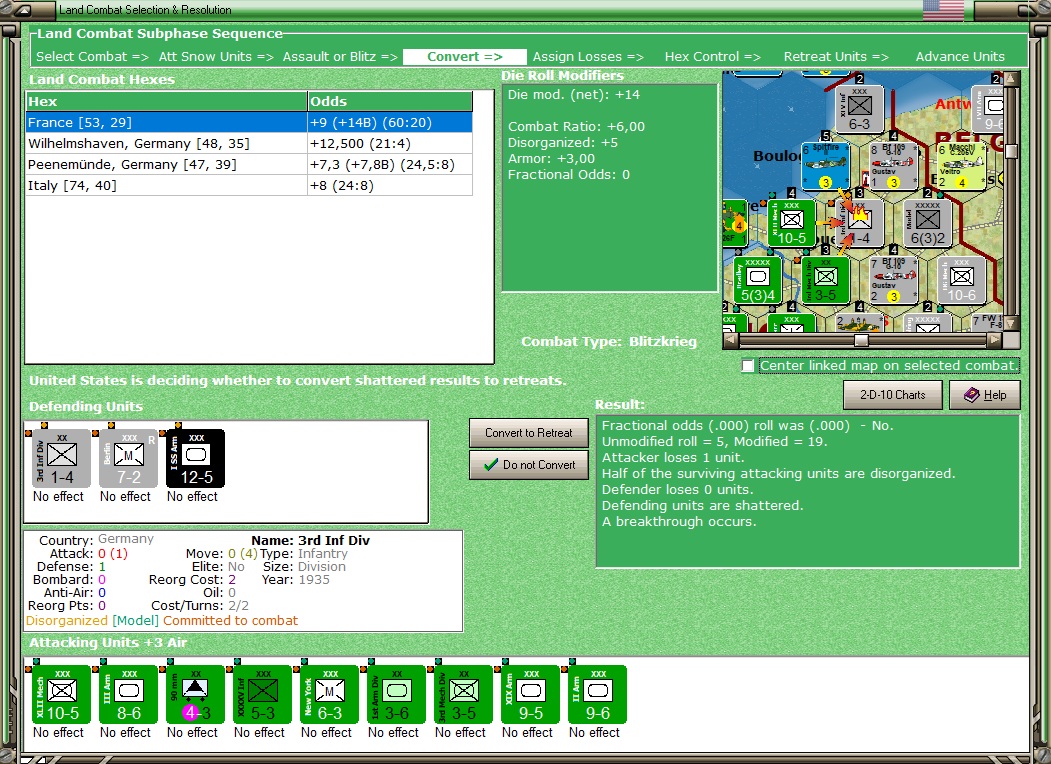
Task: Select the XIX Arm 9-5 attacking unit
Action: click(531, 694)
